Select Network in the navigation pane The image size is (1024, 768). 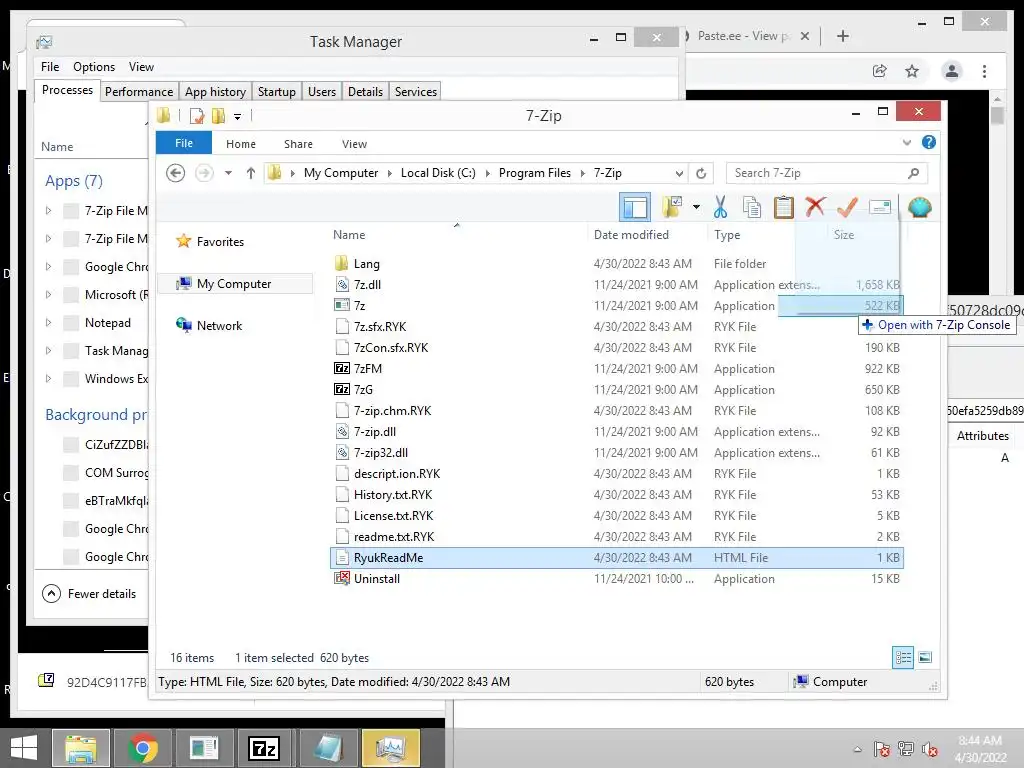click(x=219, y=325)
